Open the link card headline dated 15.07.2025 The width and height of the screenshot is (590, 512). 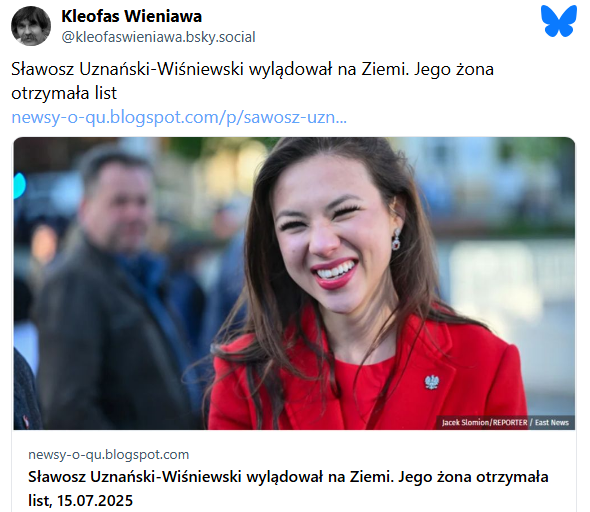click(288, 488)
